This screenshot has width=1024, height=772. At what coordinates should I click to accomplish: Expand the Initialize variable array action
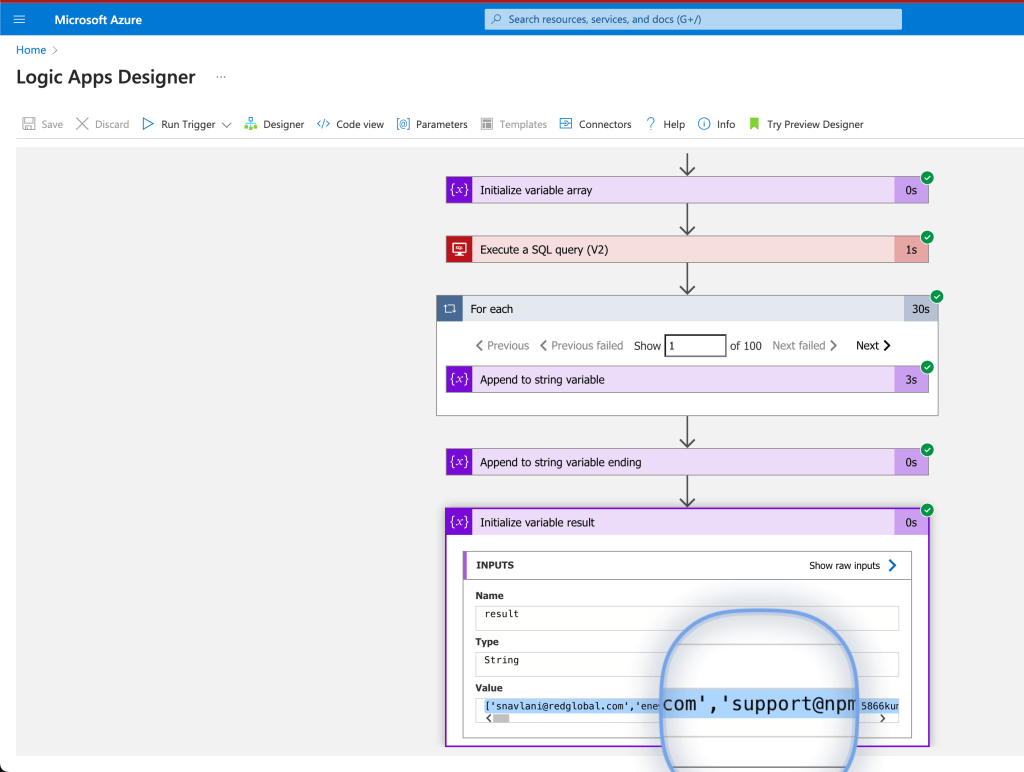[686, 190]
